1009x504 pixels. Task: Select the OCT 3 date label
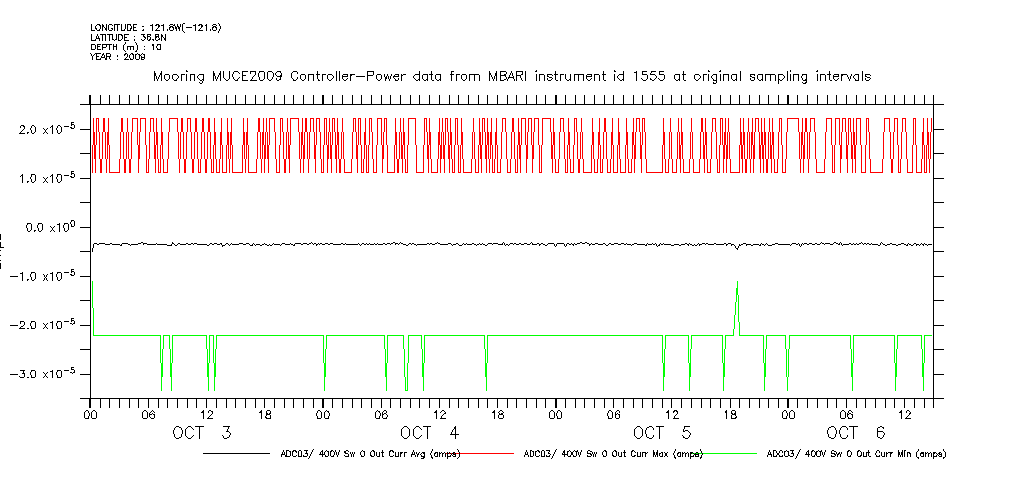click(202, 432)
